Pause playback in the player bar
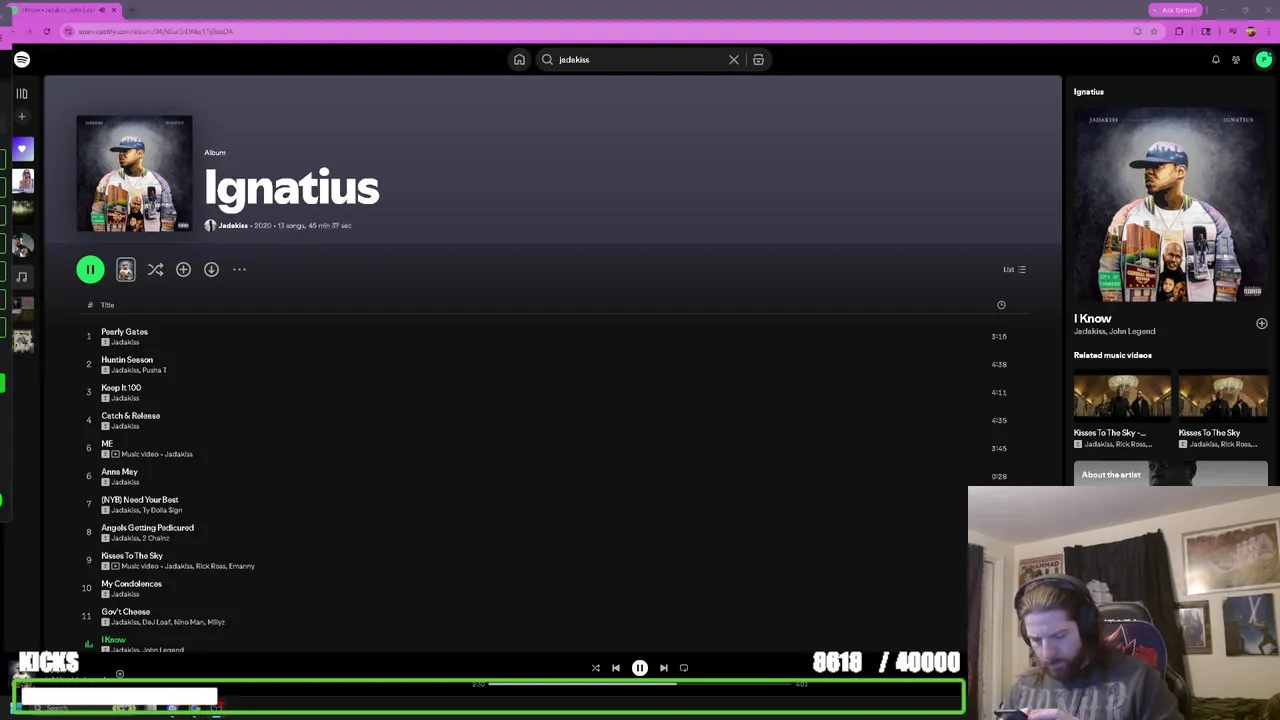Viewport: 1280px width, 720px height. [640, 668]
